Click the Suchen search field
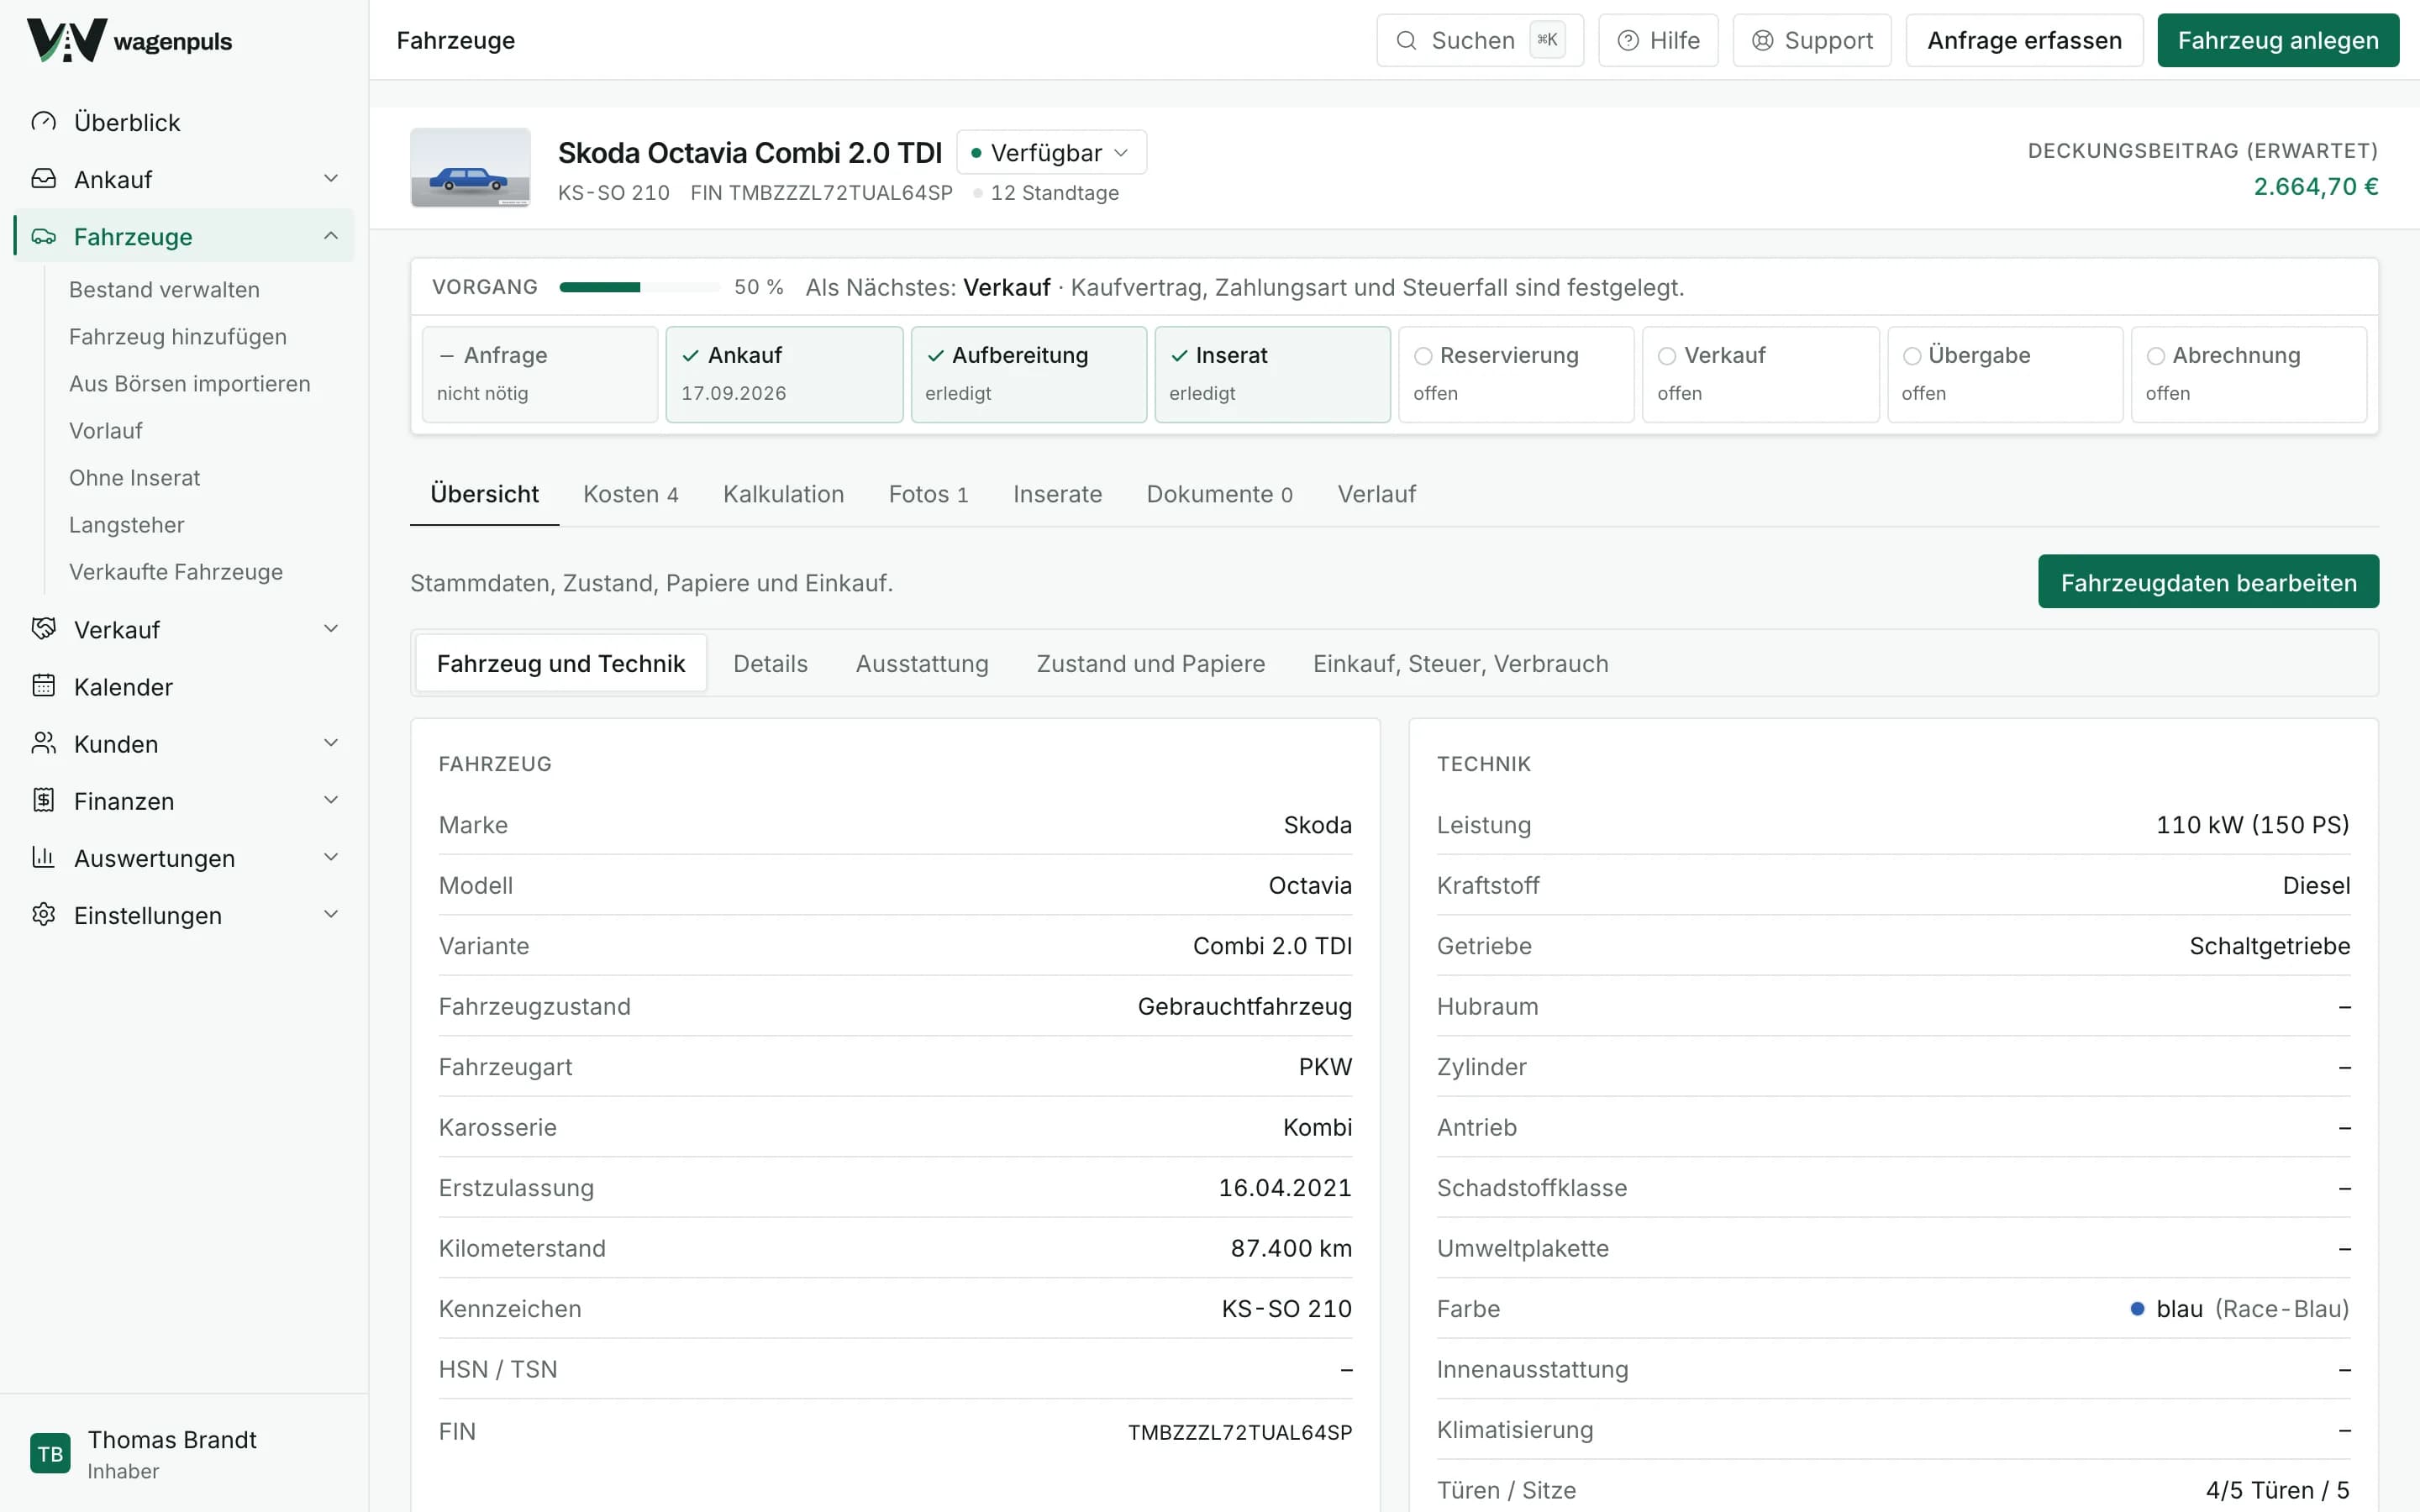2420x1512 pixels. point(1479,40)
